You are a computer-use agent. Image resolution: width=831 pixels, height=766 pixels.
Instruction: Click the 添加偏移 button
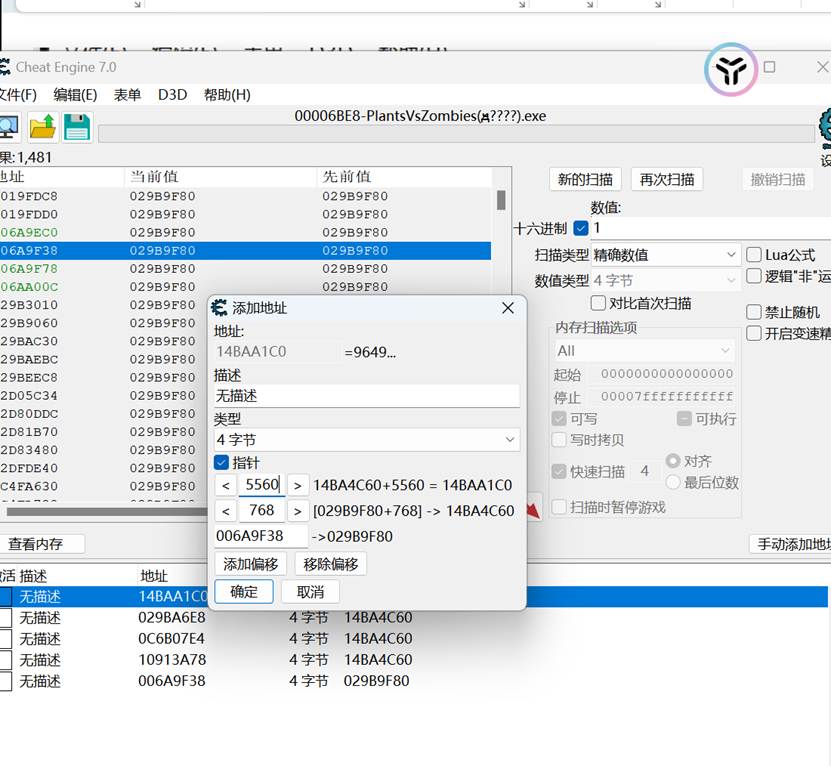(x=251, y=564)
